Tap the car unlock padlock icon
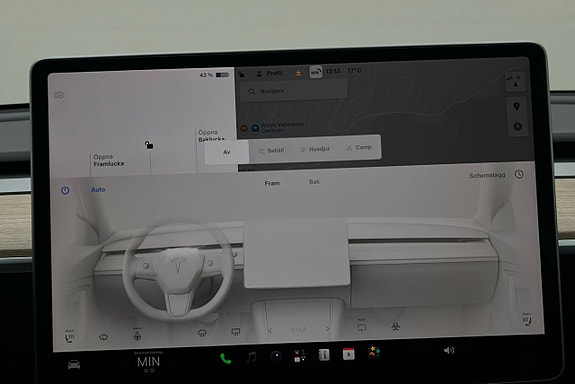This screenshot has width=575, height=384. click(x=149, y=145)
